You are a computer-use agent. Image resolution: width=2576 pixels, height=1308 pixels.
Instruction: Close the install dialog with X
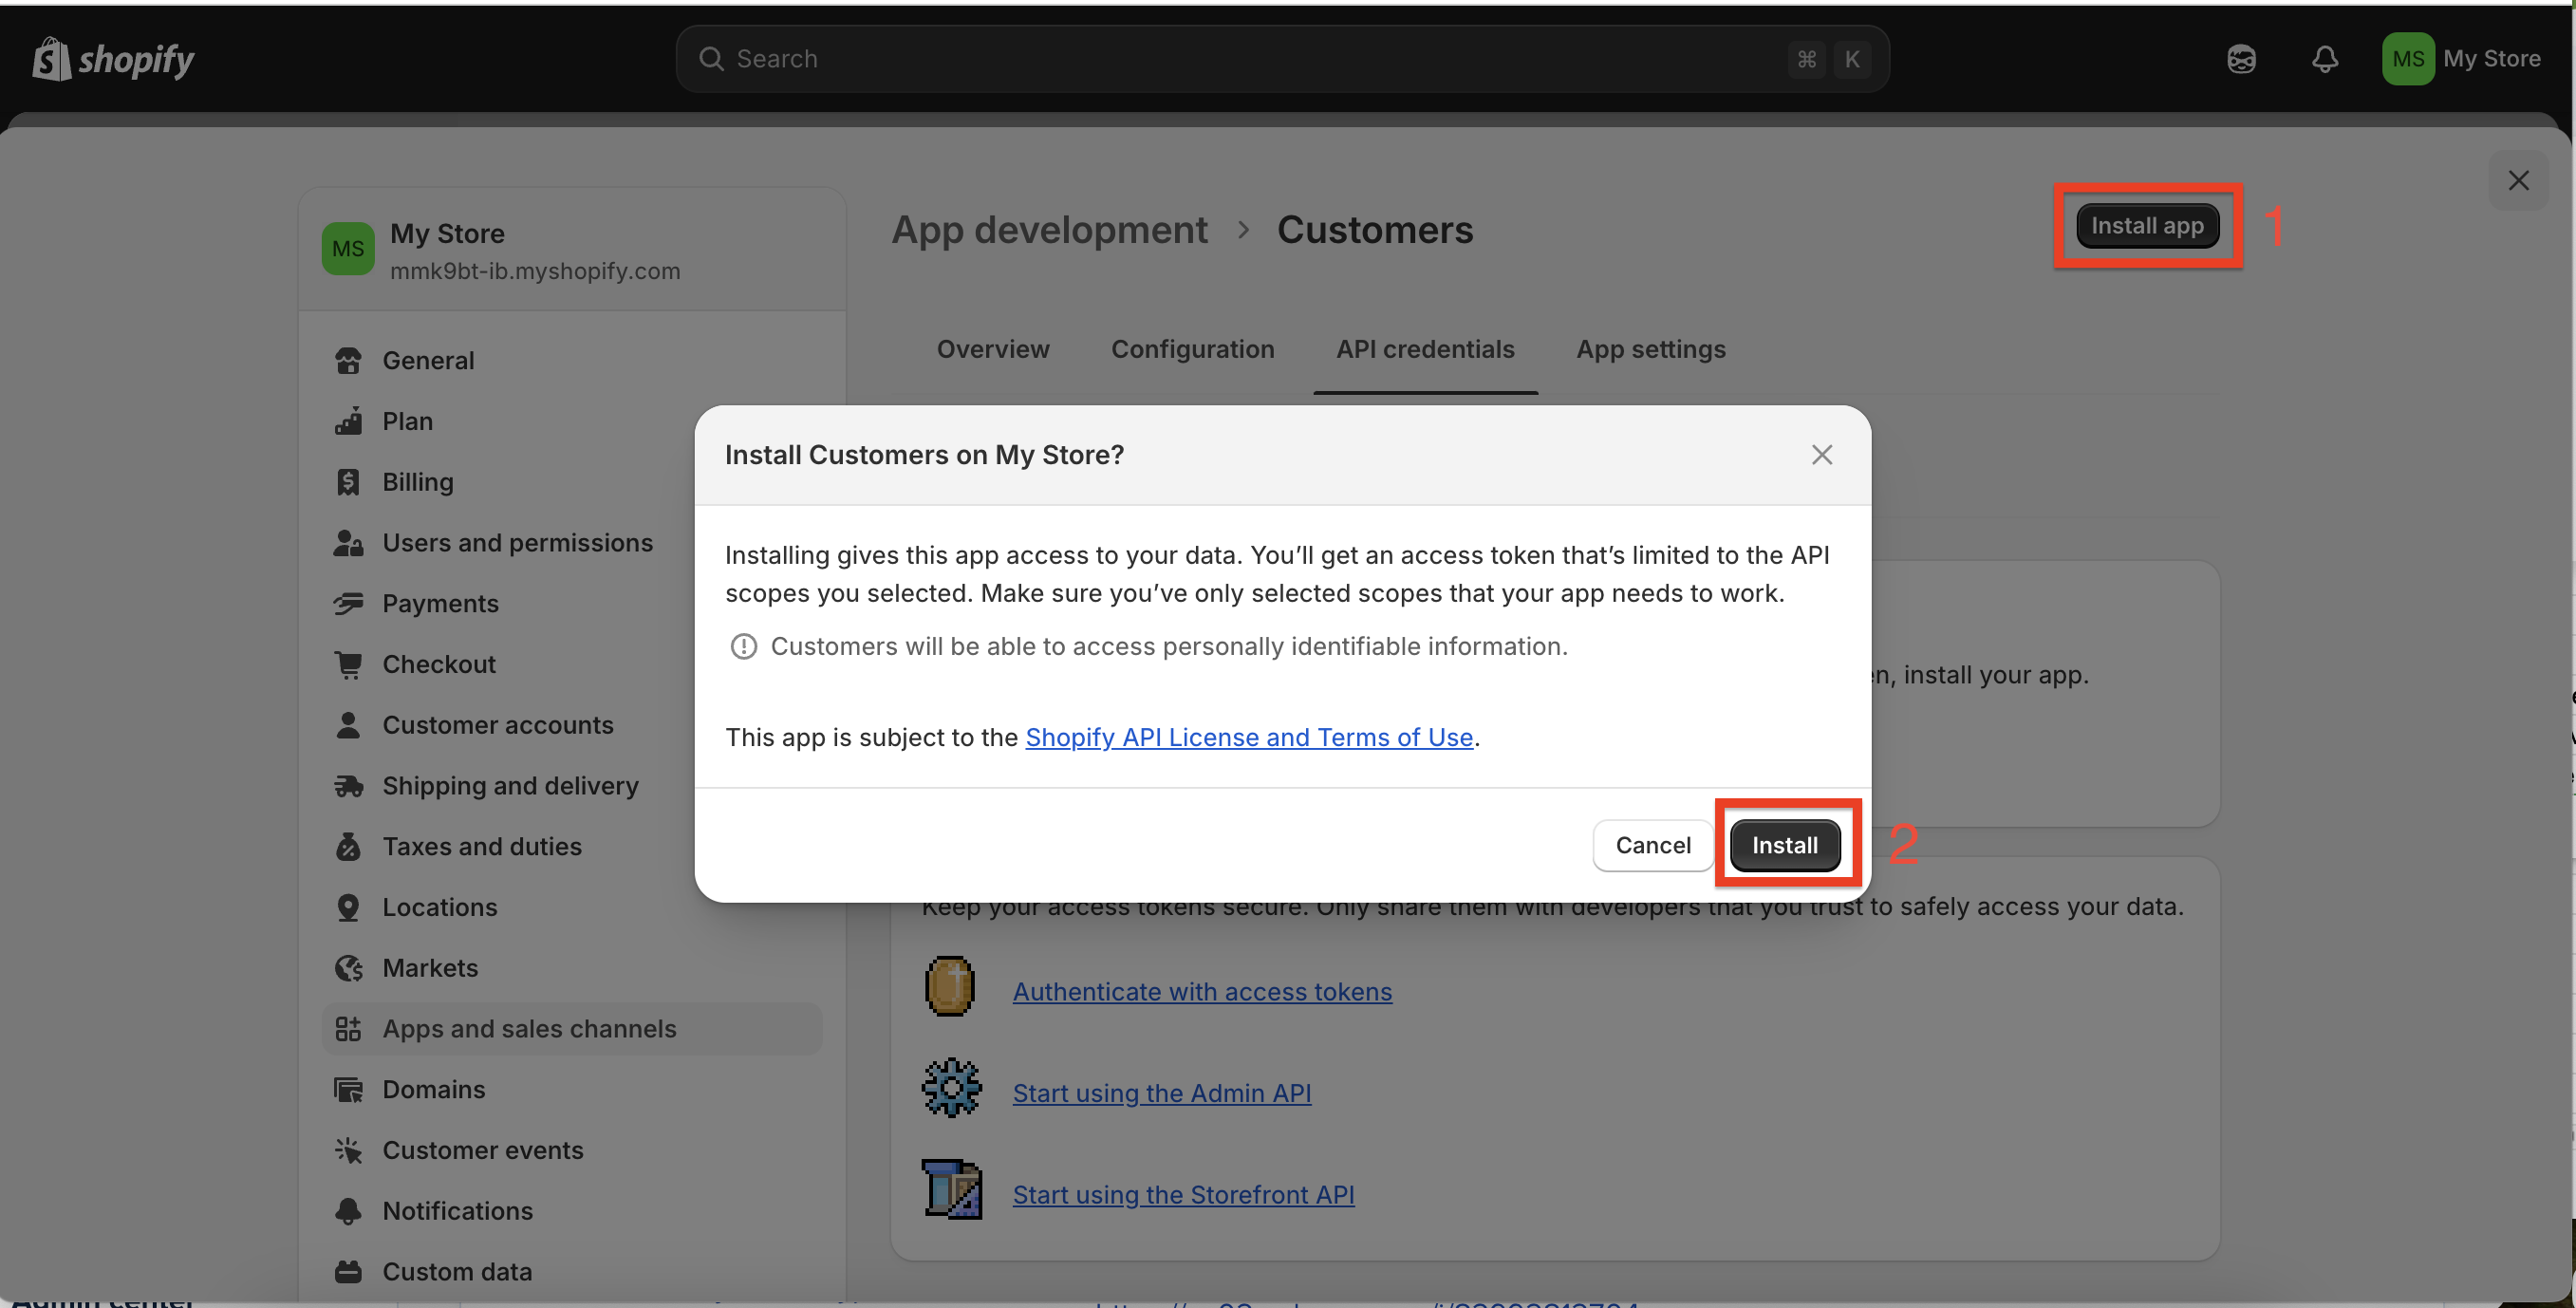[x=1821, y=455]
